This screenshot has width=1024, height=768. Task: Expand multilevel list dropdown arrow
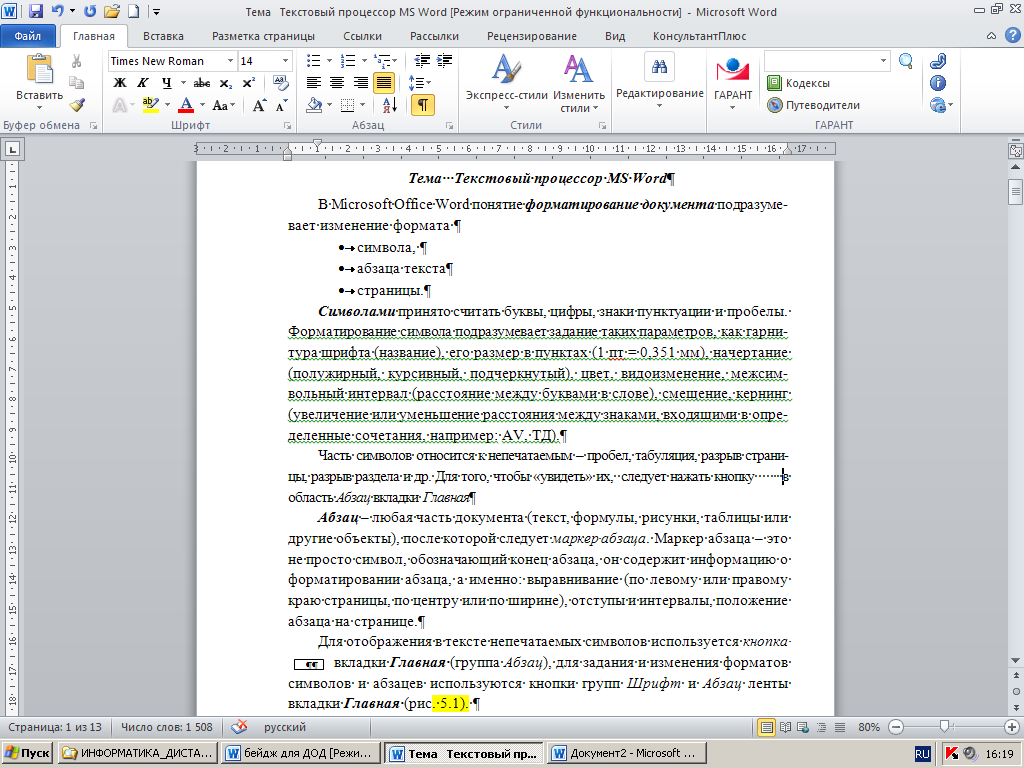394,61
